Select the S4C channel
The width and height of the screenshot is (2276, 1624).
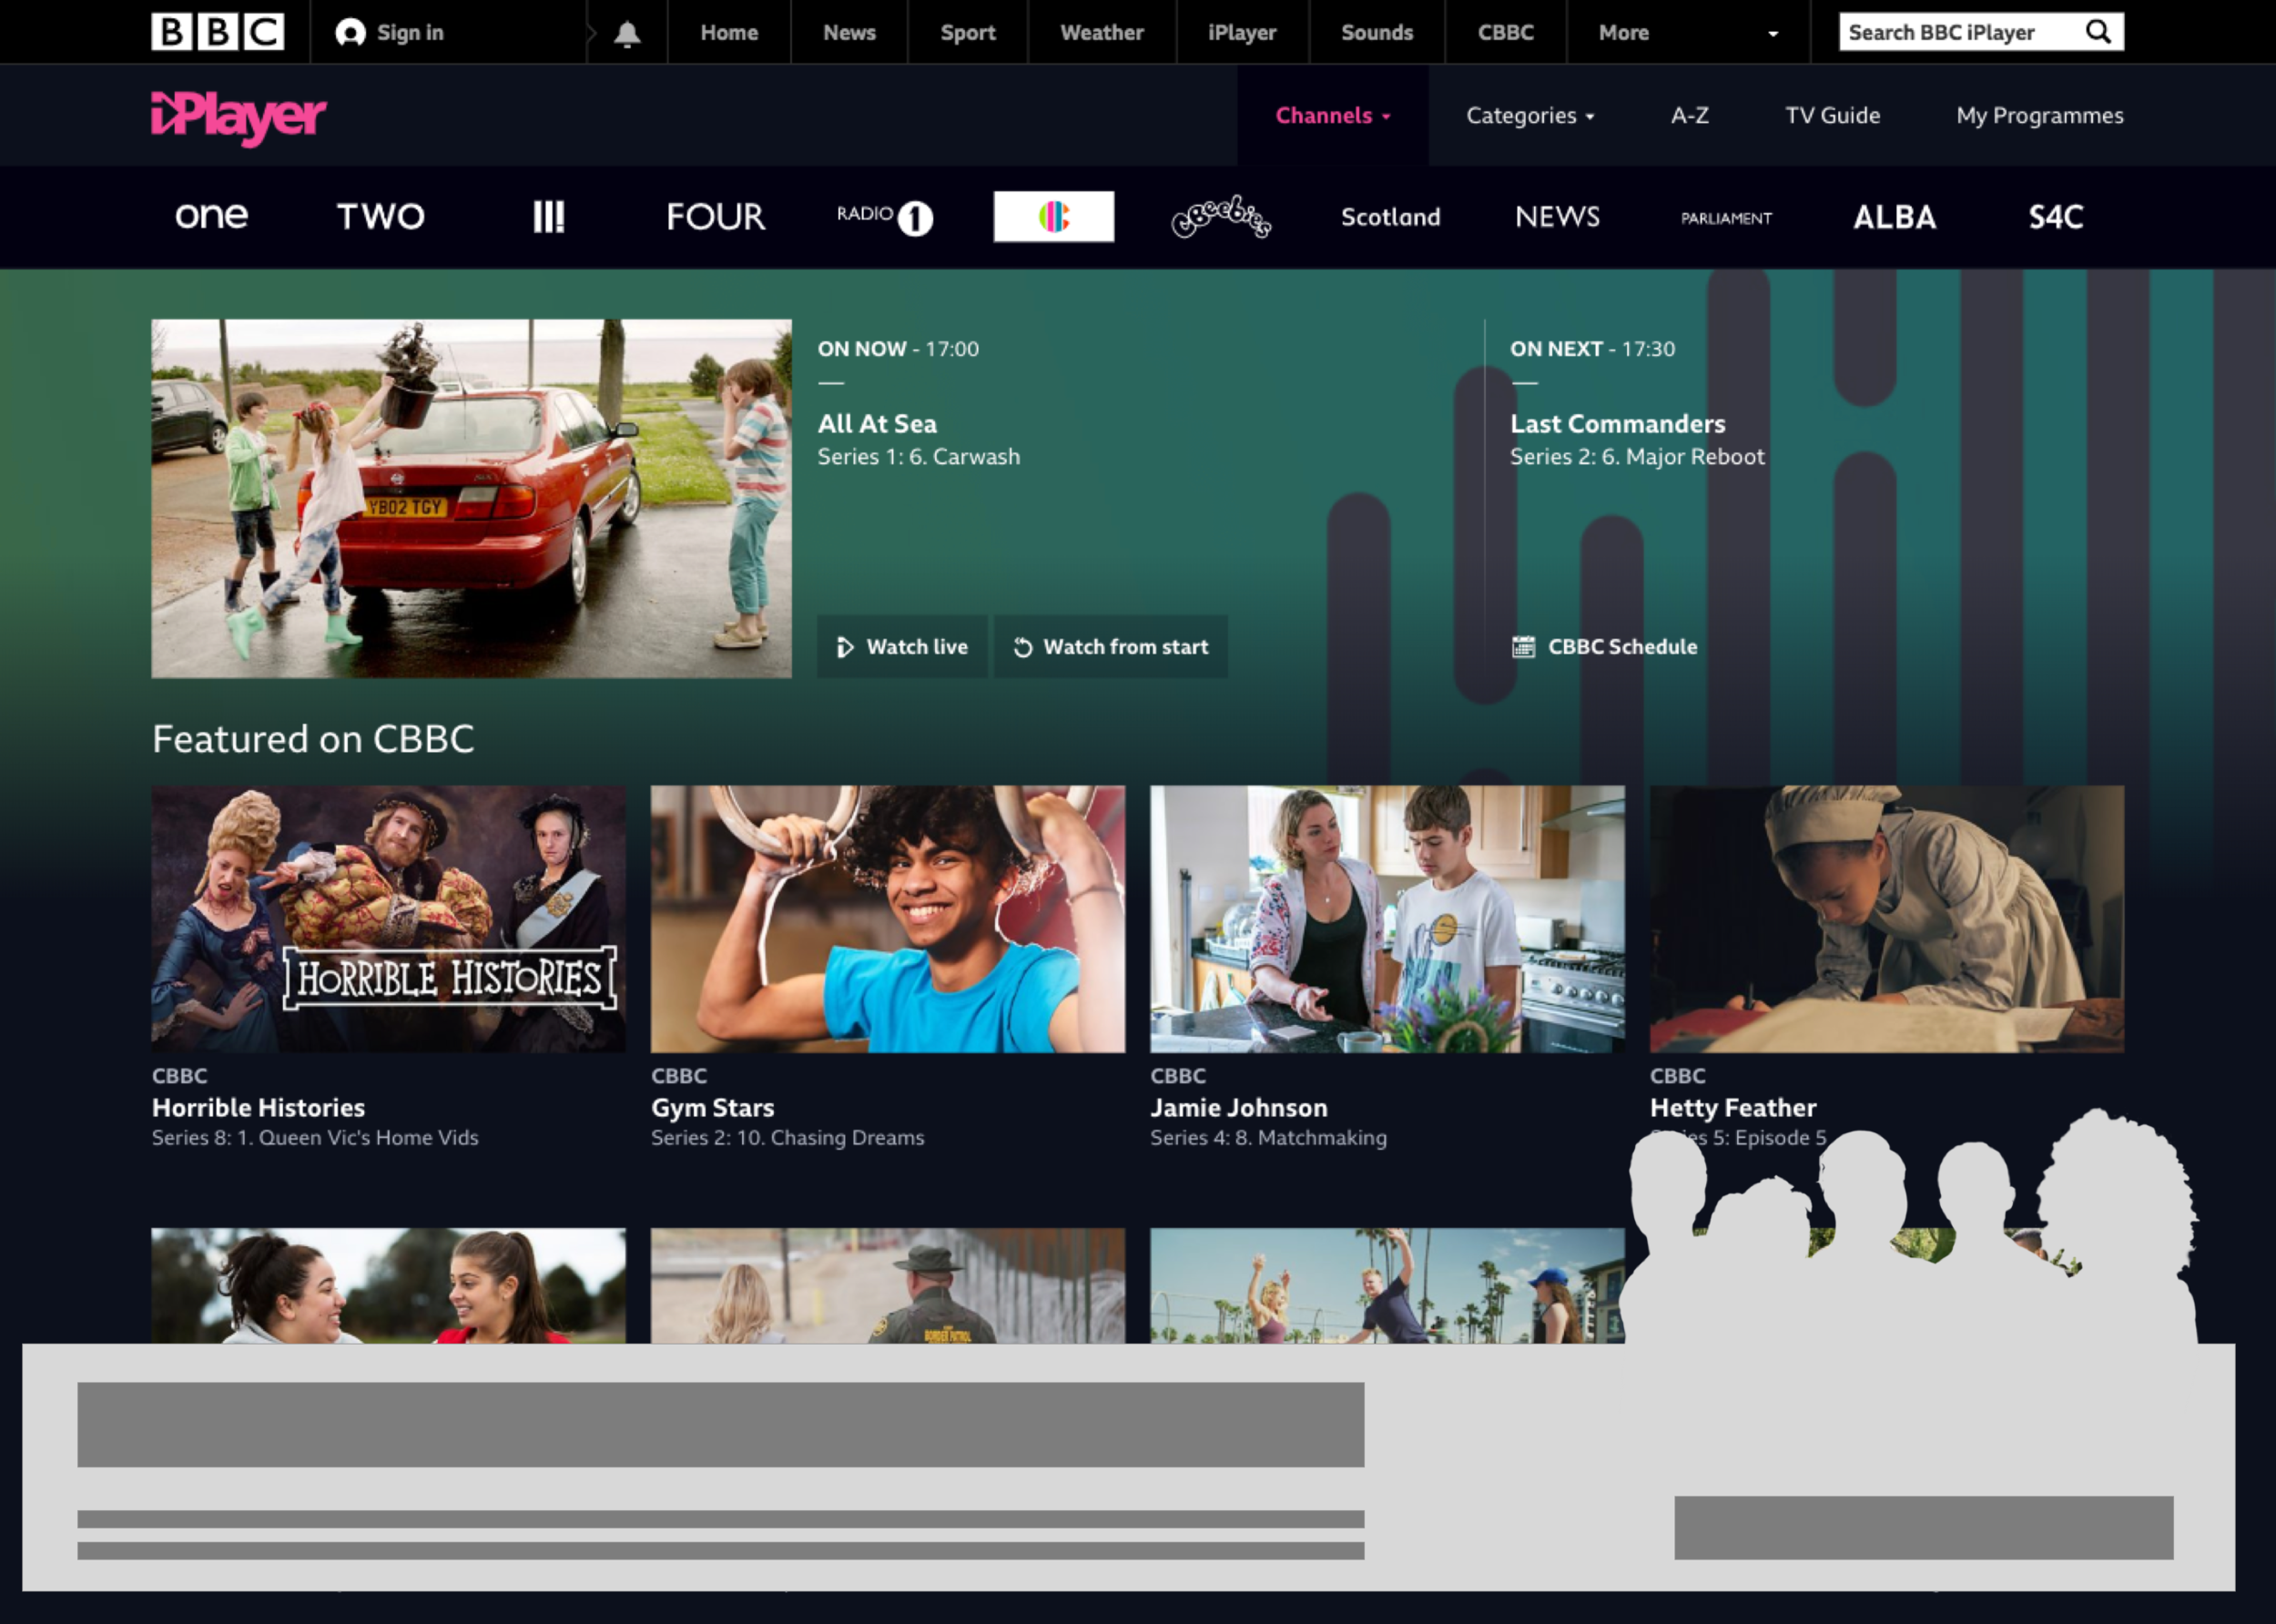[2056, 217]
